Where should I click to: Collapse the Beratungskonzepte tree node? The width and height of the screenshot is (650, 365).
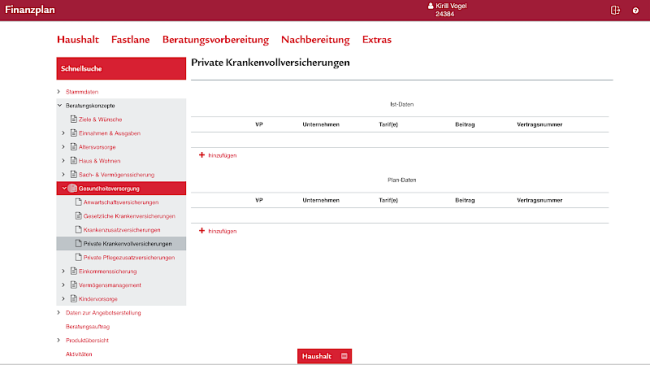tap(60, 105)
